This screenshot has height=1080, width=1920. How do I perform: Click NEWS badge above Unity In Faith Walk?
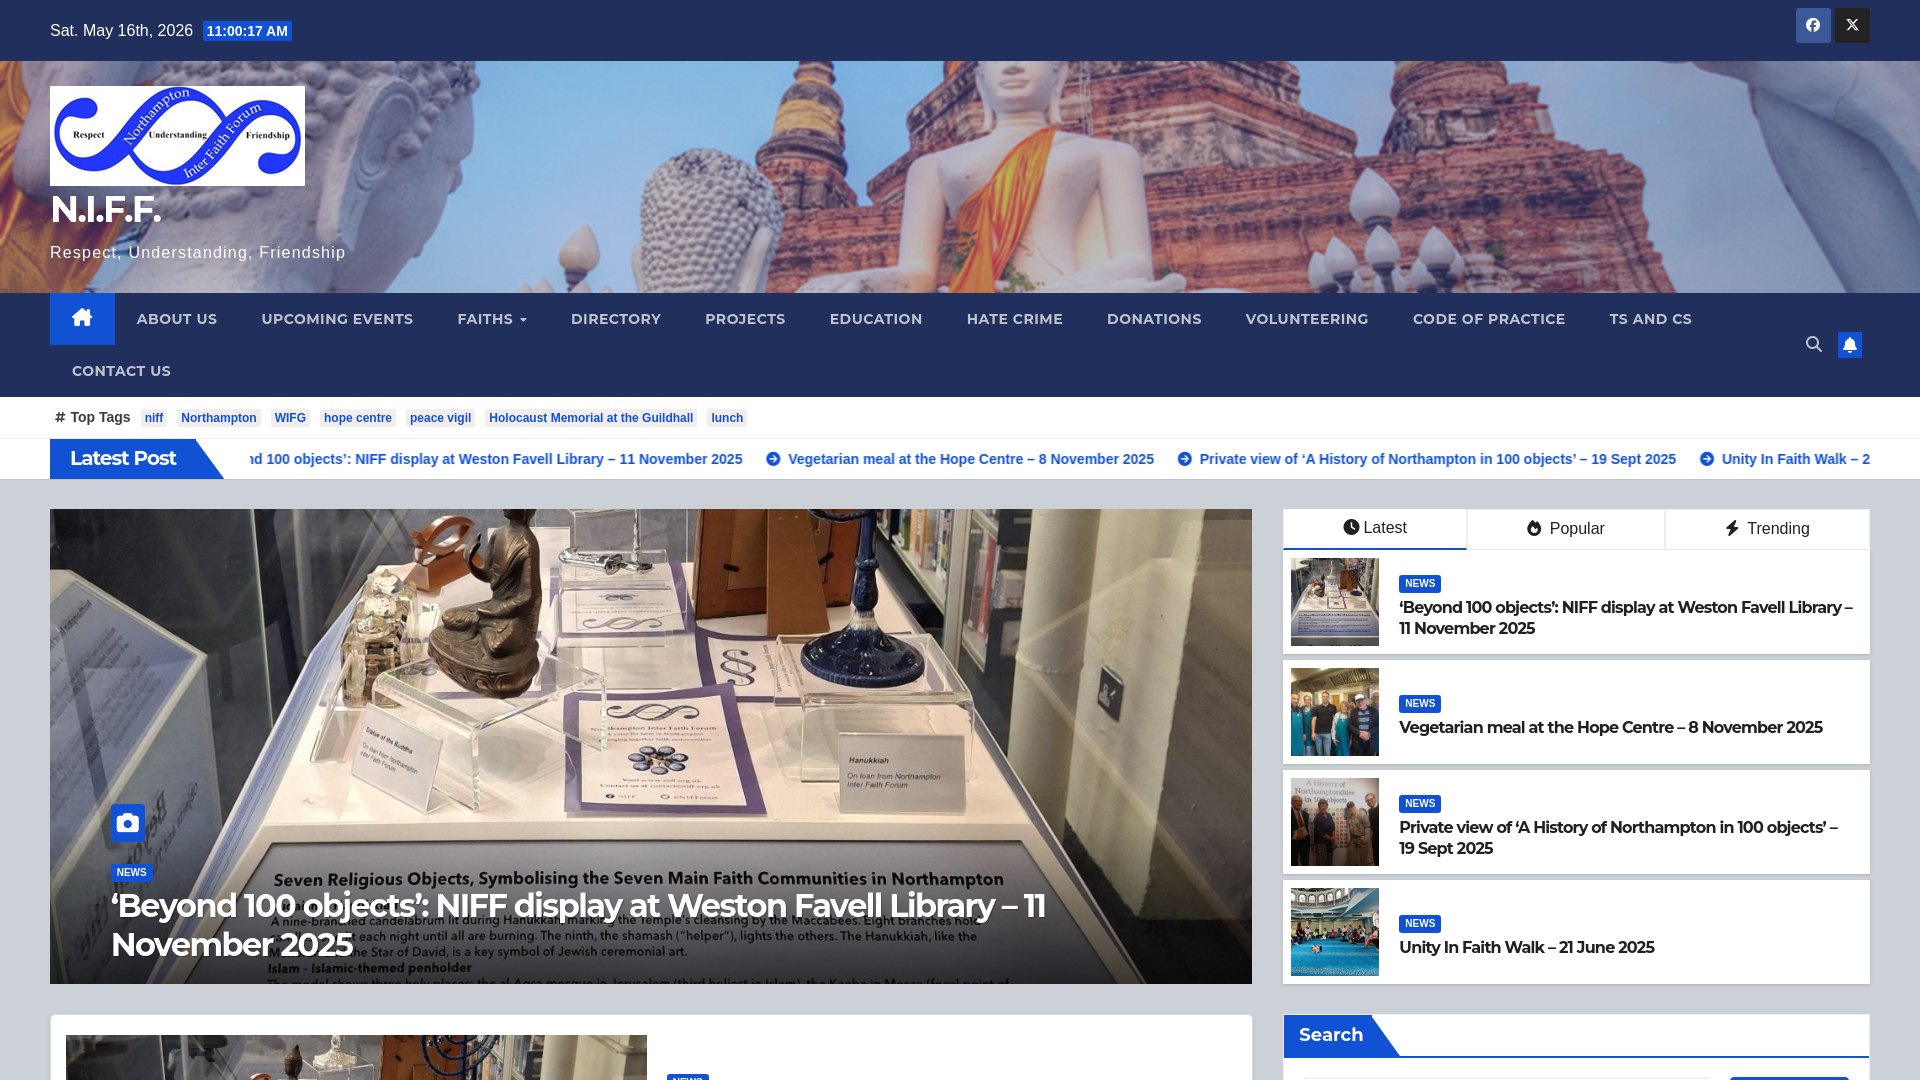(1420, 924)
